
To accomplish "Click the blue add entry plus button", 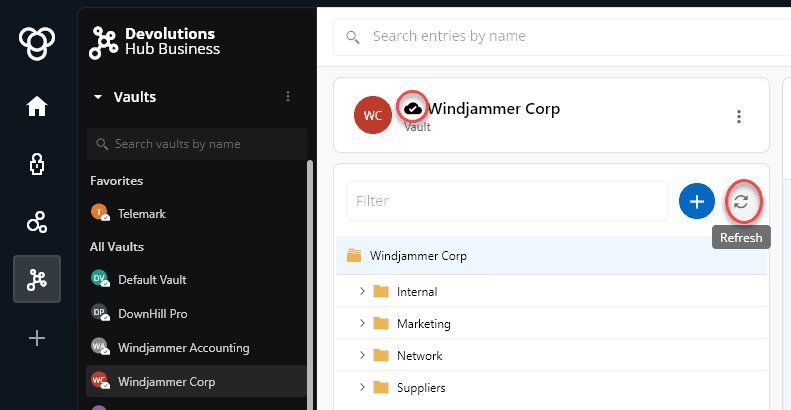I will click(696, 201).
